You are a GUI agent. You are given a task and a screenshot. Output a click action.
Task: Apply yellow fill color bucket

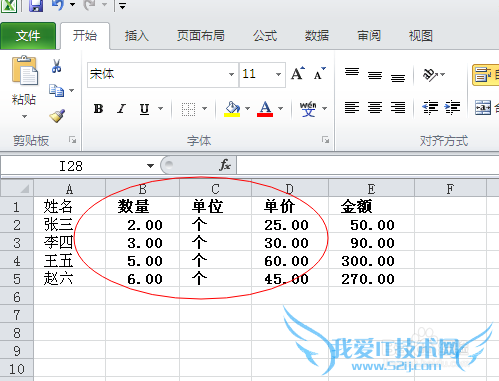232,109
